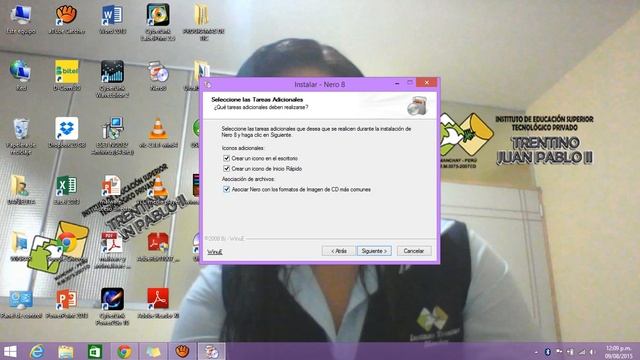
Task: Open the taskbar clock and date
Action: (619, 352)
